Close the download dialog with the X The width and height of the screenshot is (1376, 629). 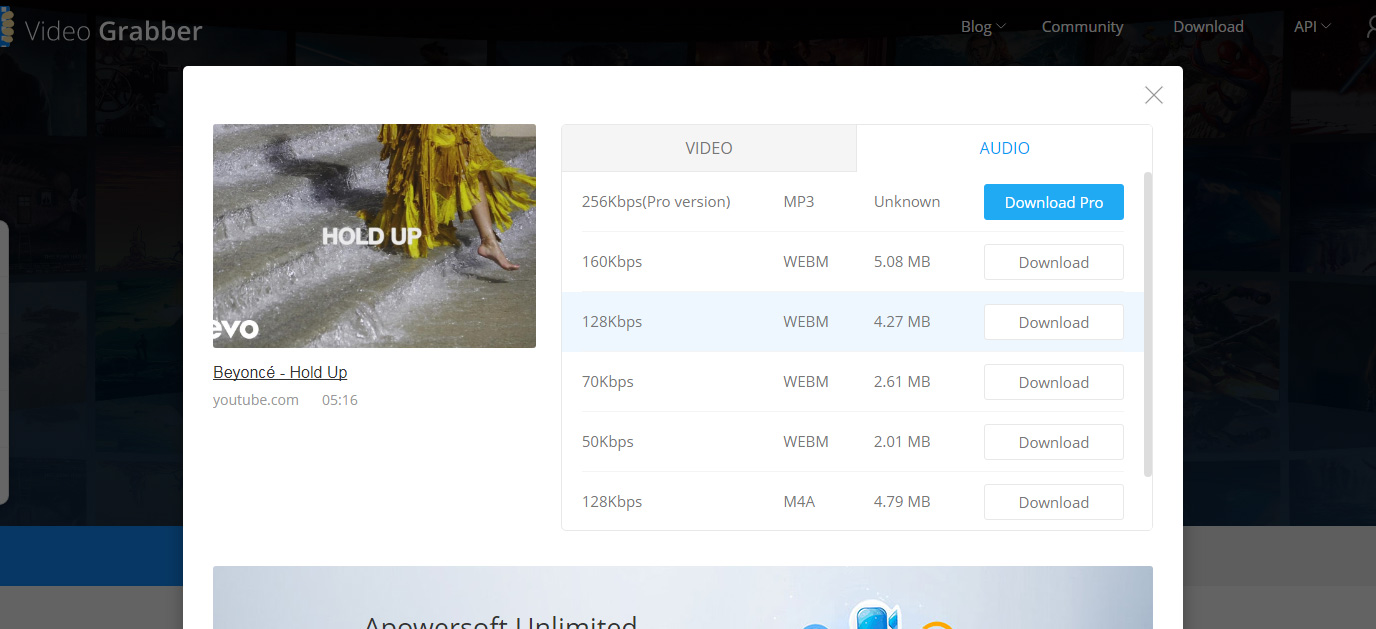coord(1153,95)
